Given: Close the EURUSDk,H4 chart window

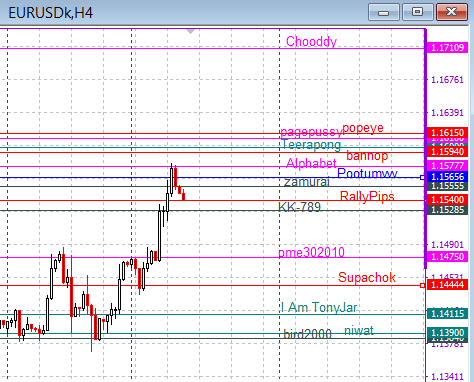Looking at the screenshot, I should [452, 12].
